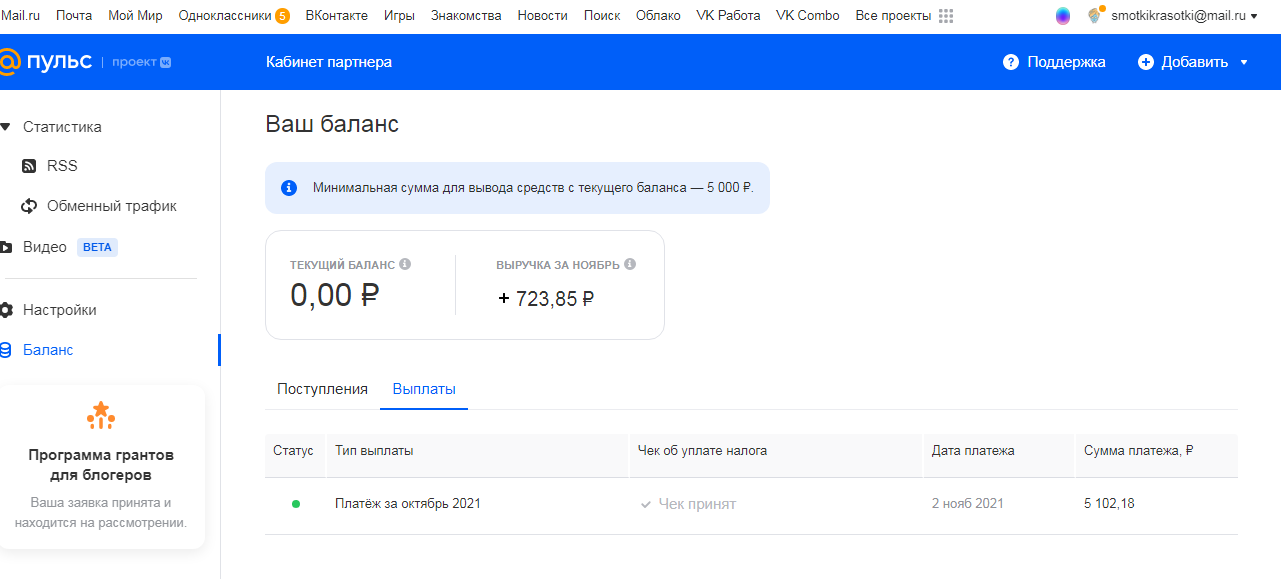Image resolution: width=1281 pixels, height=579 pixels.
Task: Click the Pulse logo icon
Action: pos(8,62)
